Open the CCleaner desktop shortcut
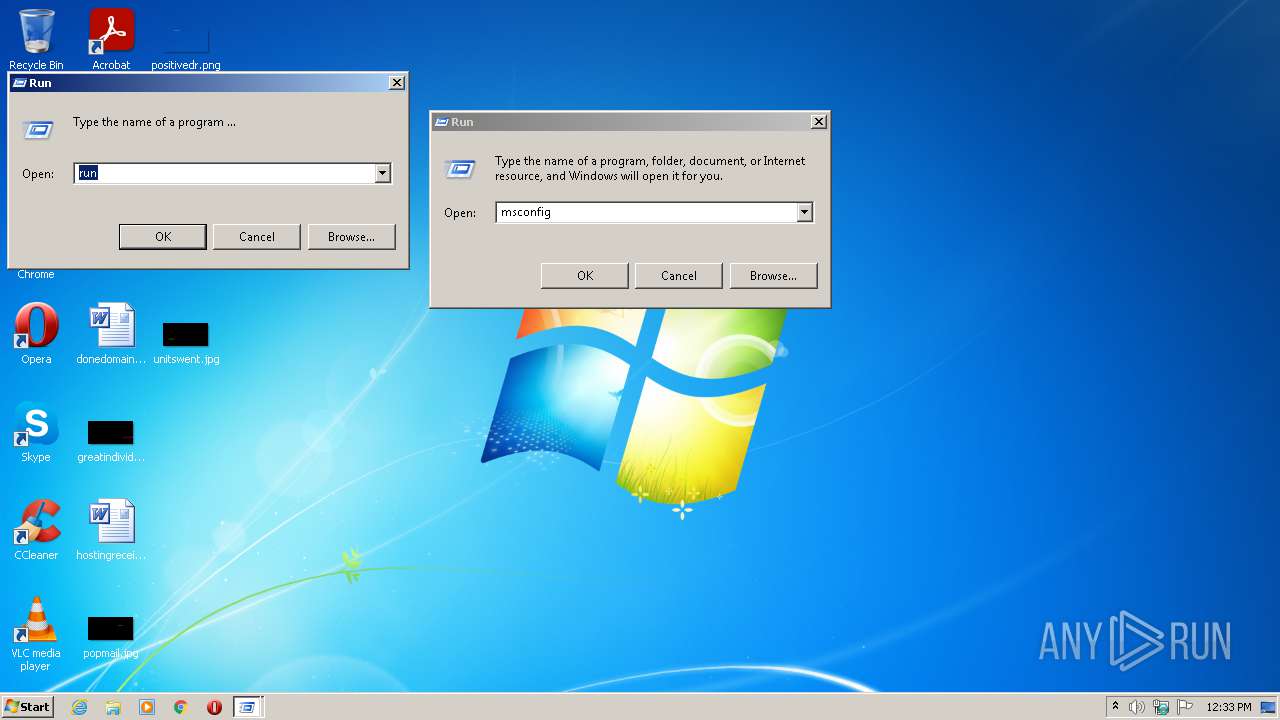Screen dimensions: 1280x720 pyautogui.click(x=36, y=529)
